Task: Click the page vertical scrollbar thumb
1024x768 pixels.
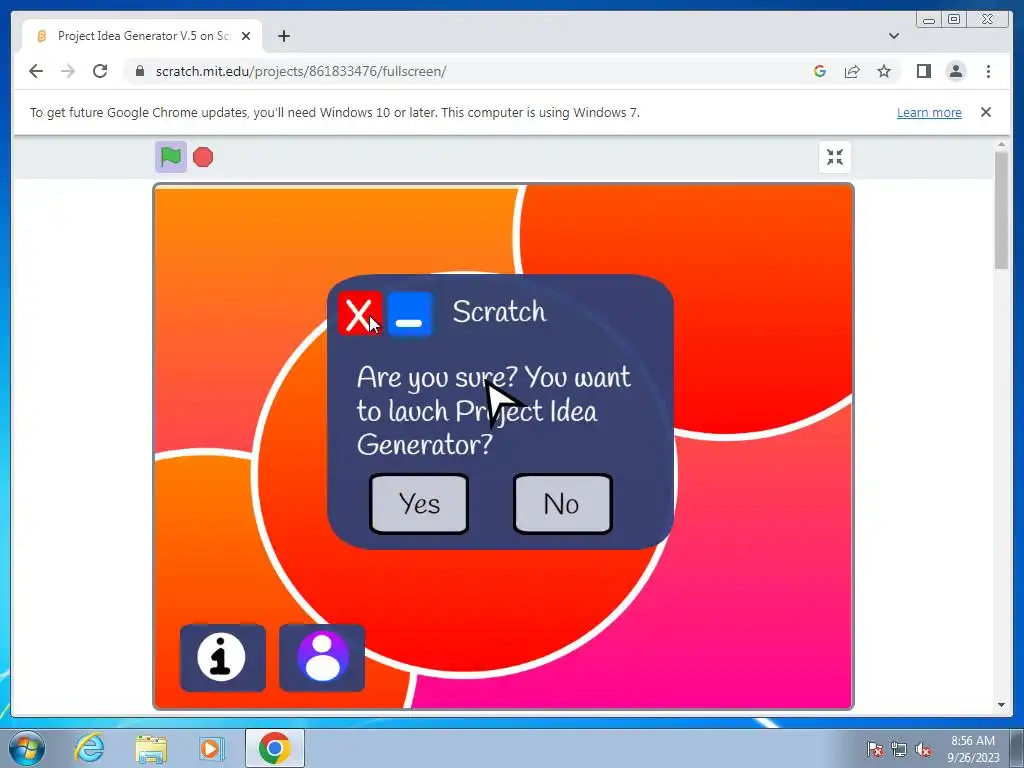Action: pos(1002,210)
